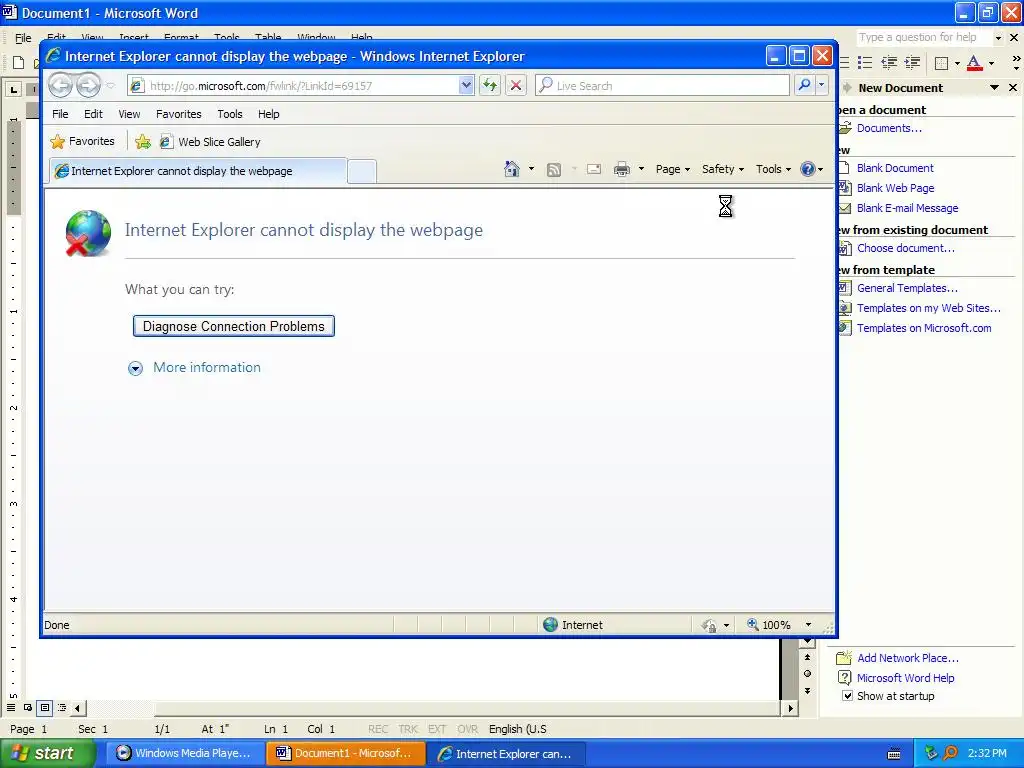This screenshot has width=1024, height=768.
Task: Open the IE File menu
Action: click(x=60, y=114)
